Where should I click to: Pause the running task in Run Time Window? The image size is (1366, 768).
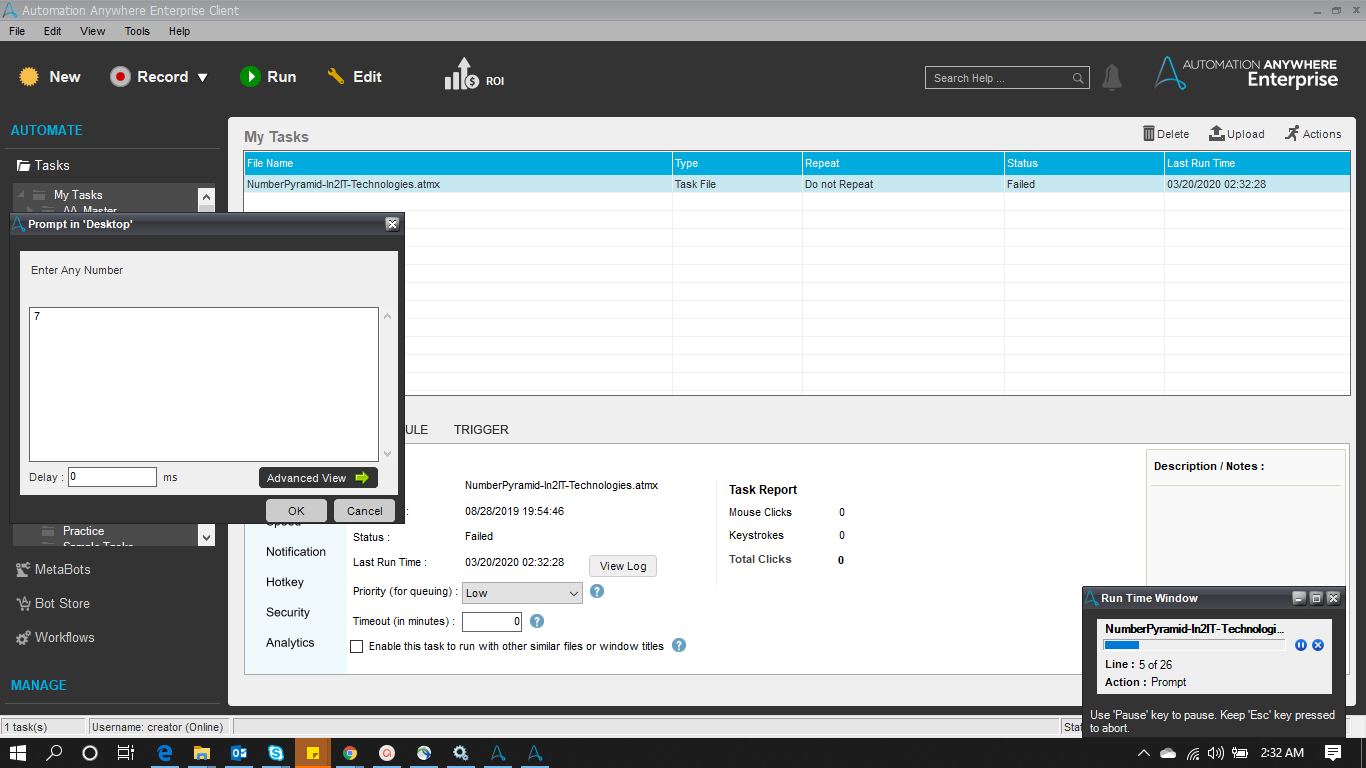1301,645
